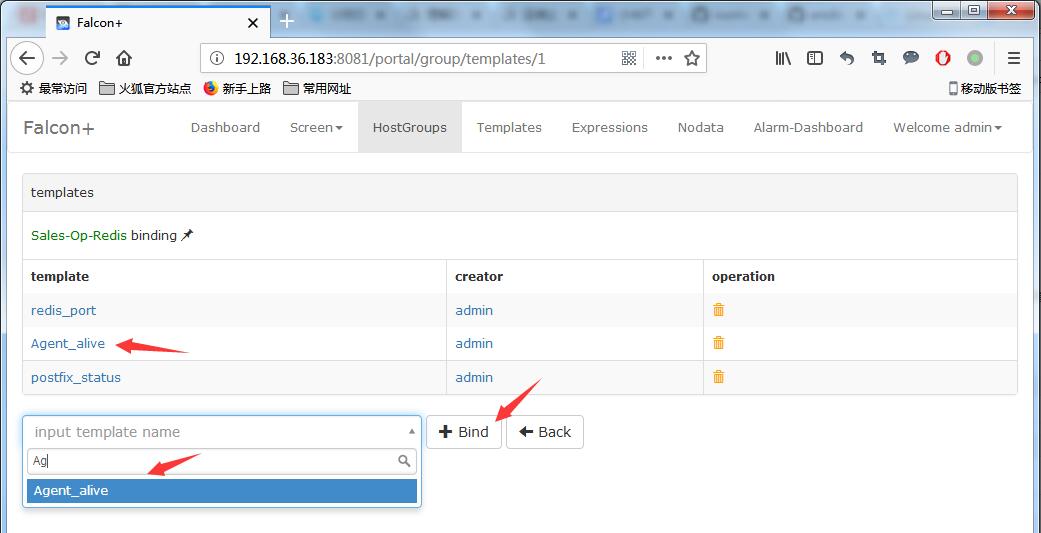Screen dimensions: 1041x533
Task: Open the Alarm-Dashboard nav item
Action: pyautogui.click(x=808, y=127)
